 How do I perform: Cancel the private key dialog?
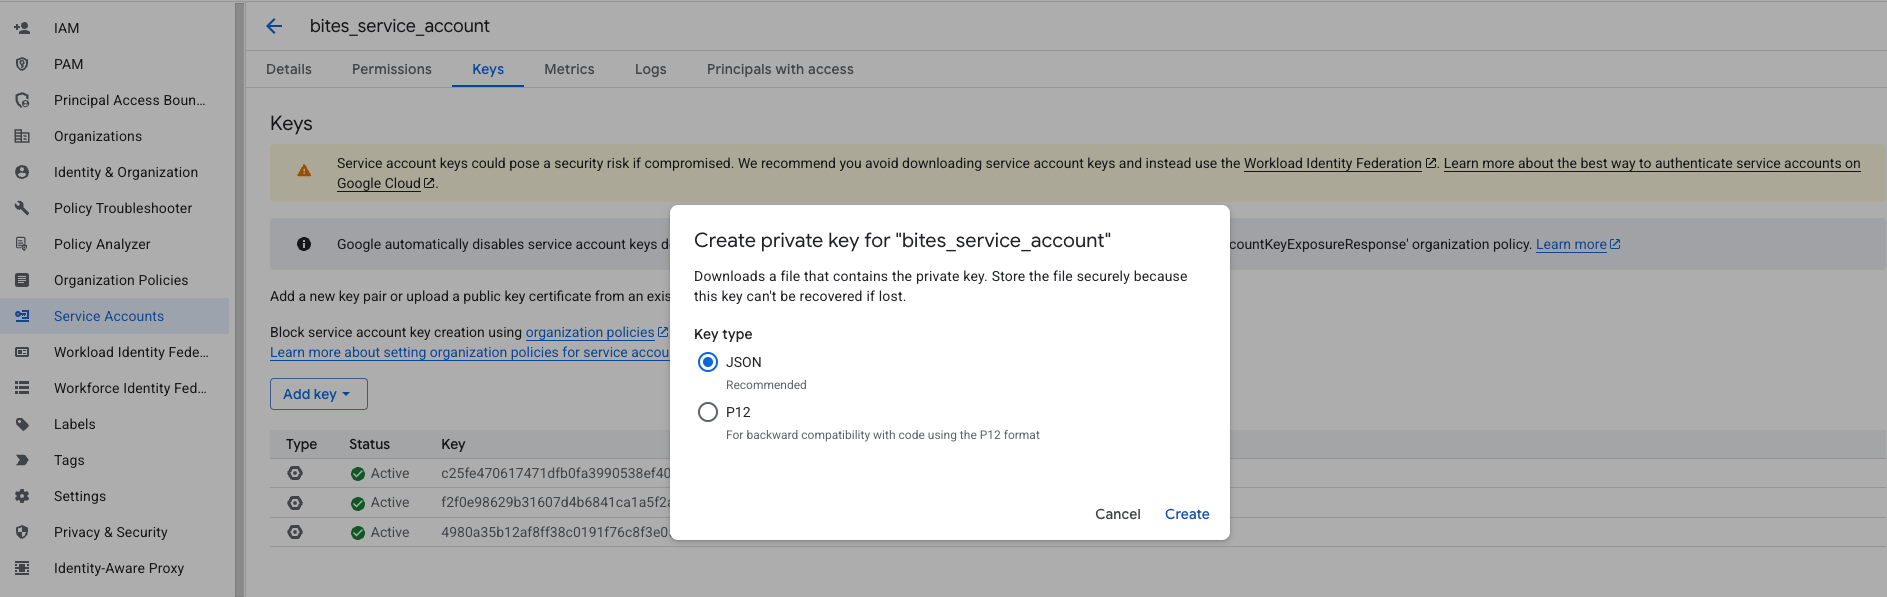[x=1117, y=514]
